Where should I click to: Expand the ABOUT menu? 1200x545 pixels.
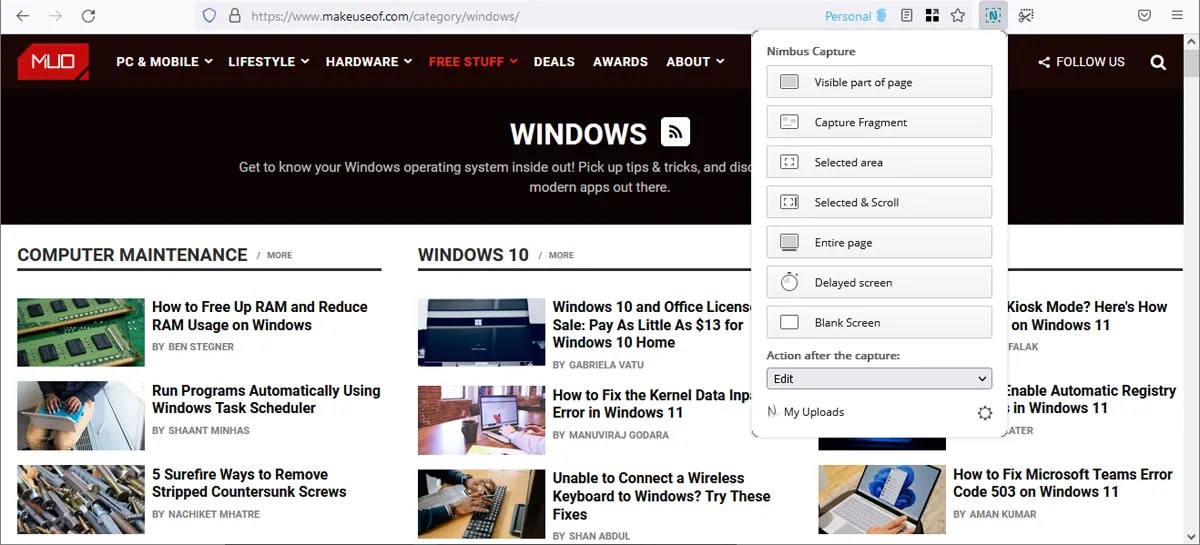pos(695,61)
